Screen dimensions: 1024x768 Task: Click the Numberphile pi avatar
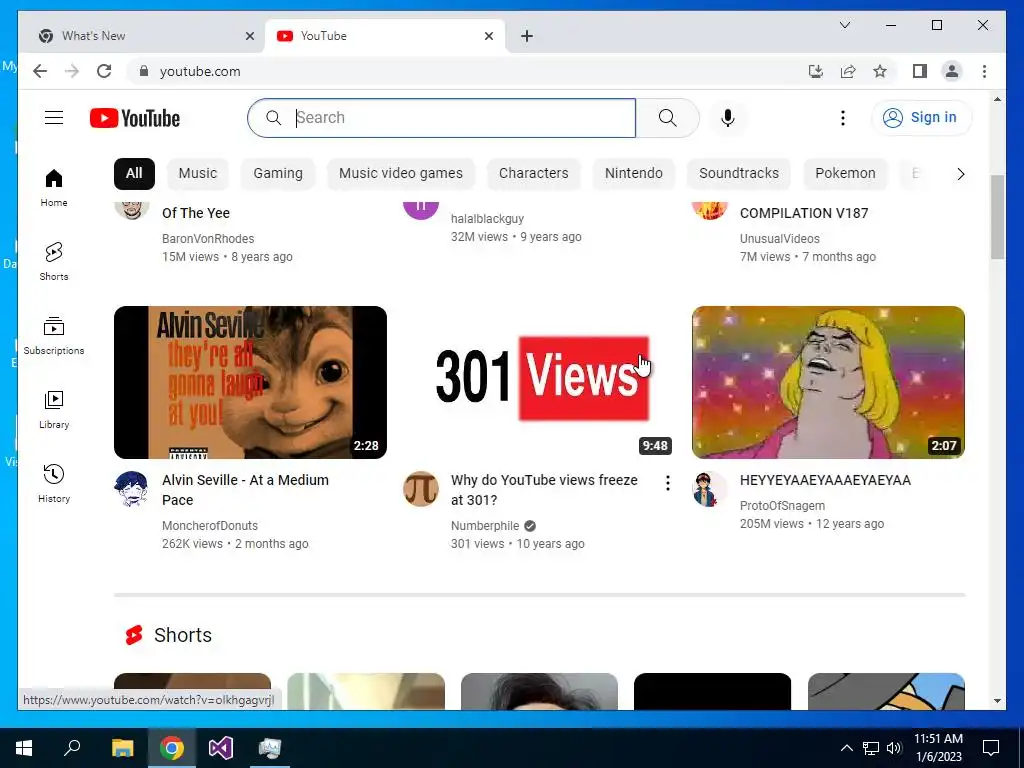point(421,488)
